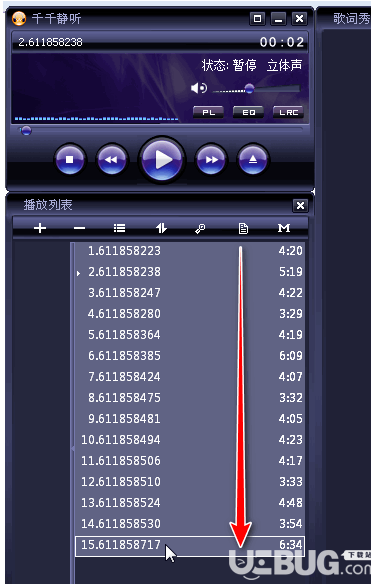Select track 7.611858424
This screenshot has width=378, height=584.
[x=190, y=377]
